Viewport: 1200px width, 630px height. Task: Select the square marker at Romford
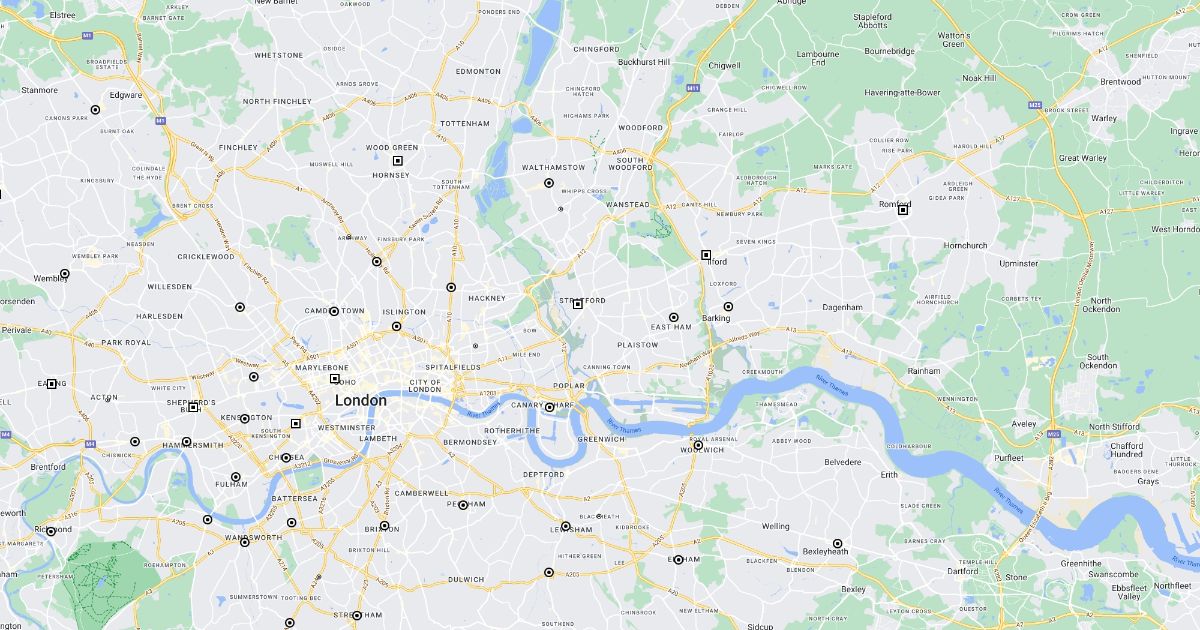click(903, 209)
